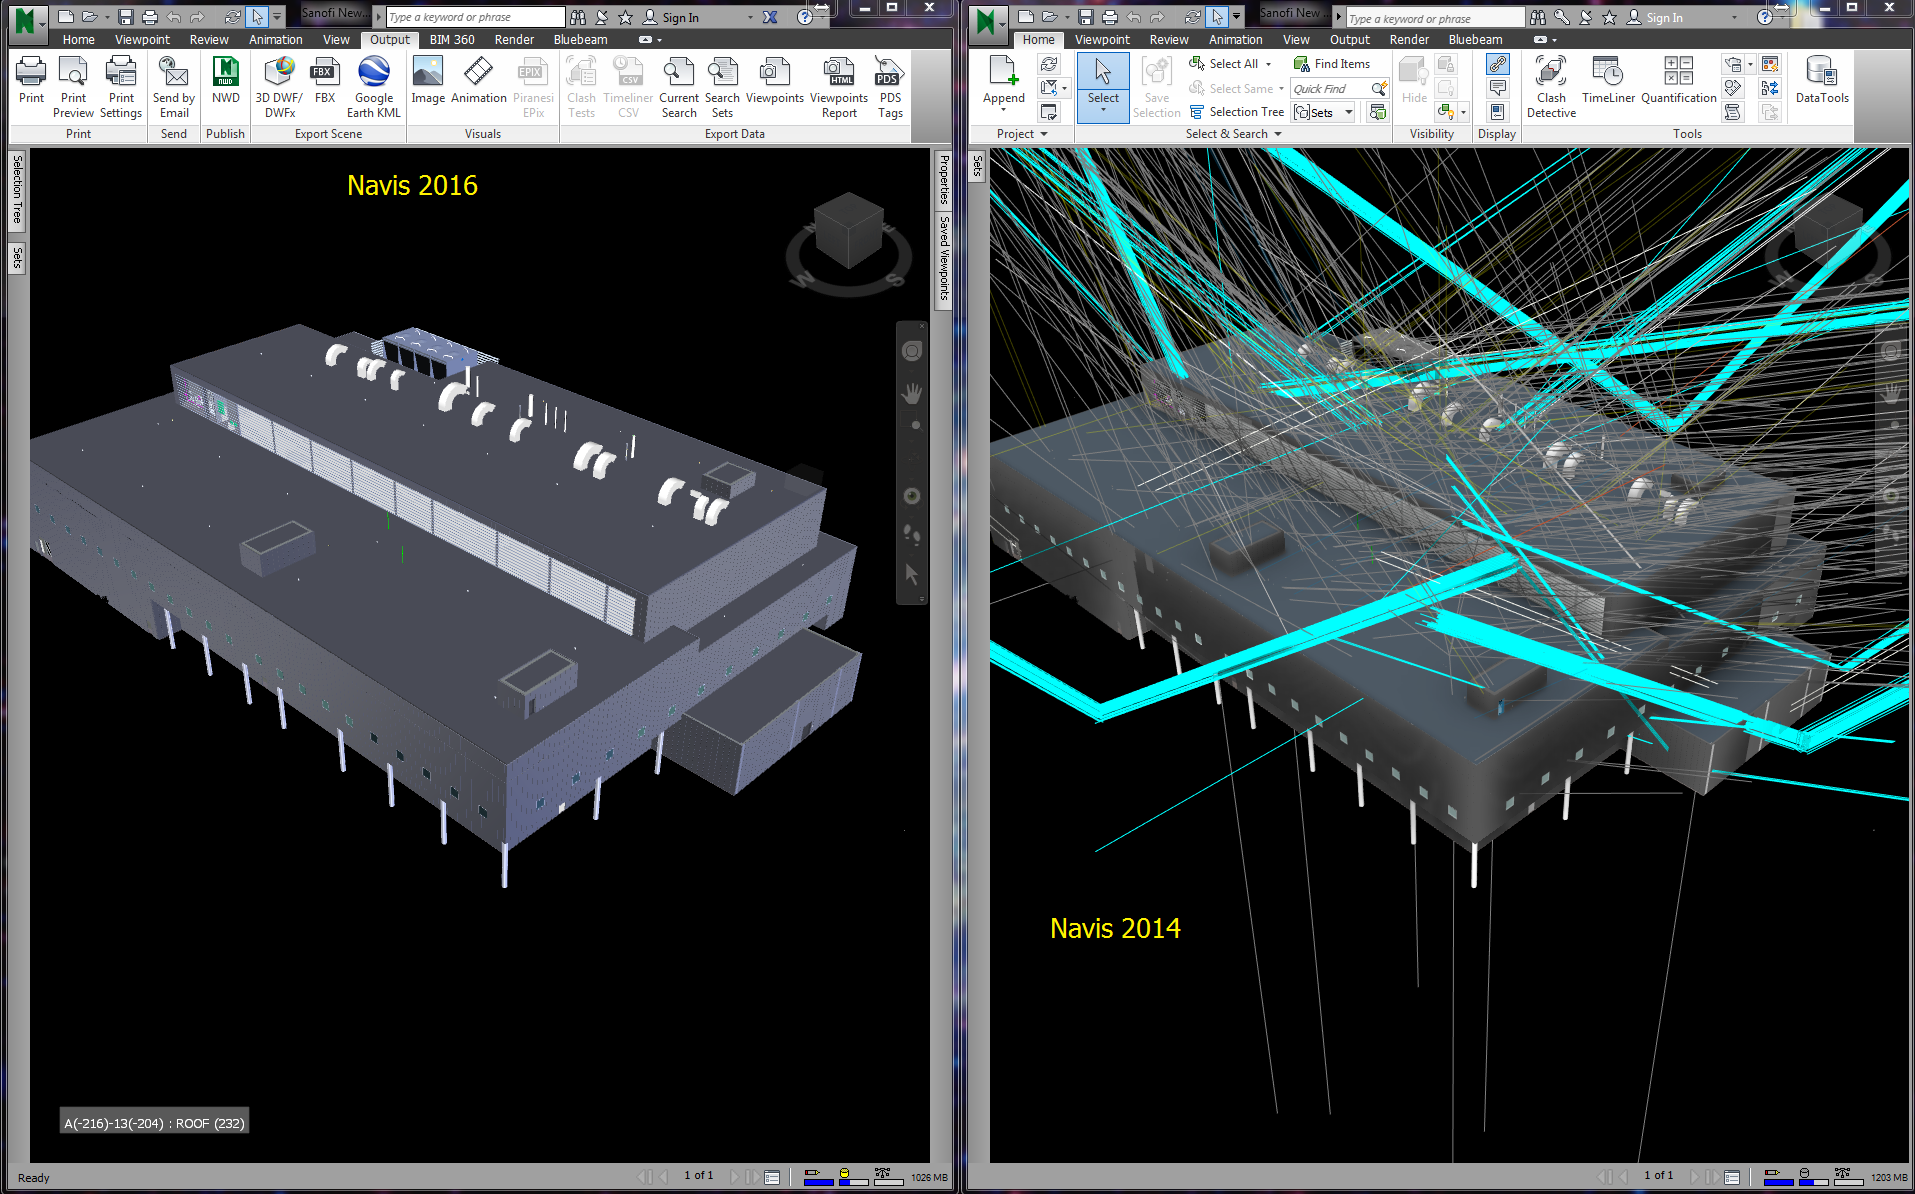The image size is (1915, 1194).
Task: Click the NWD publish icon
Action: (226, 80)
